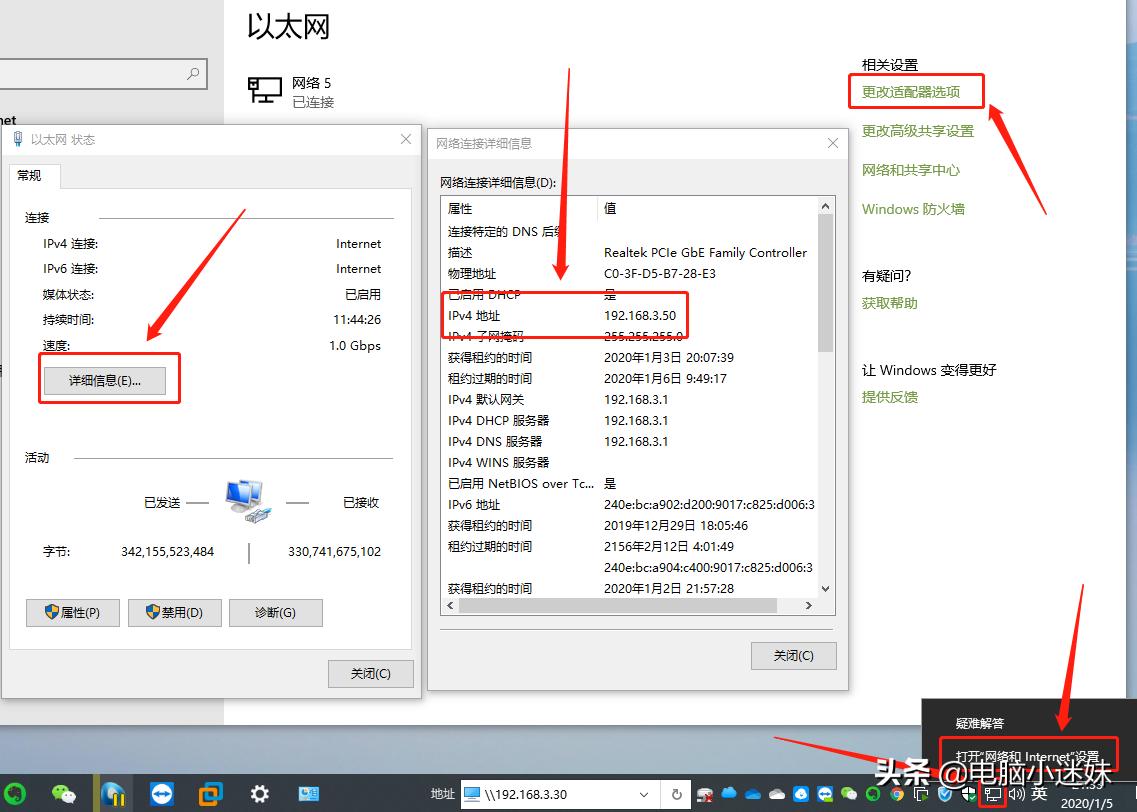Launch VMware Workstation from the taskbar
The width and height of the screenshot is (1137, 812).
(x=210, y=793)
